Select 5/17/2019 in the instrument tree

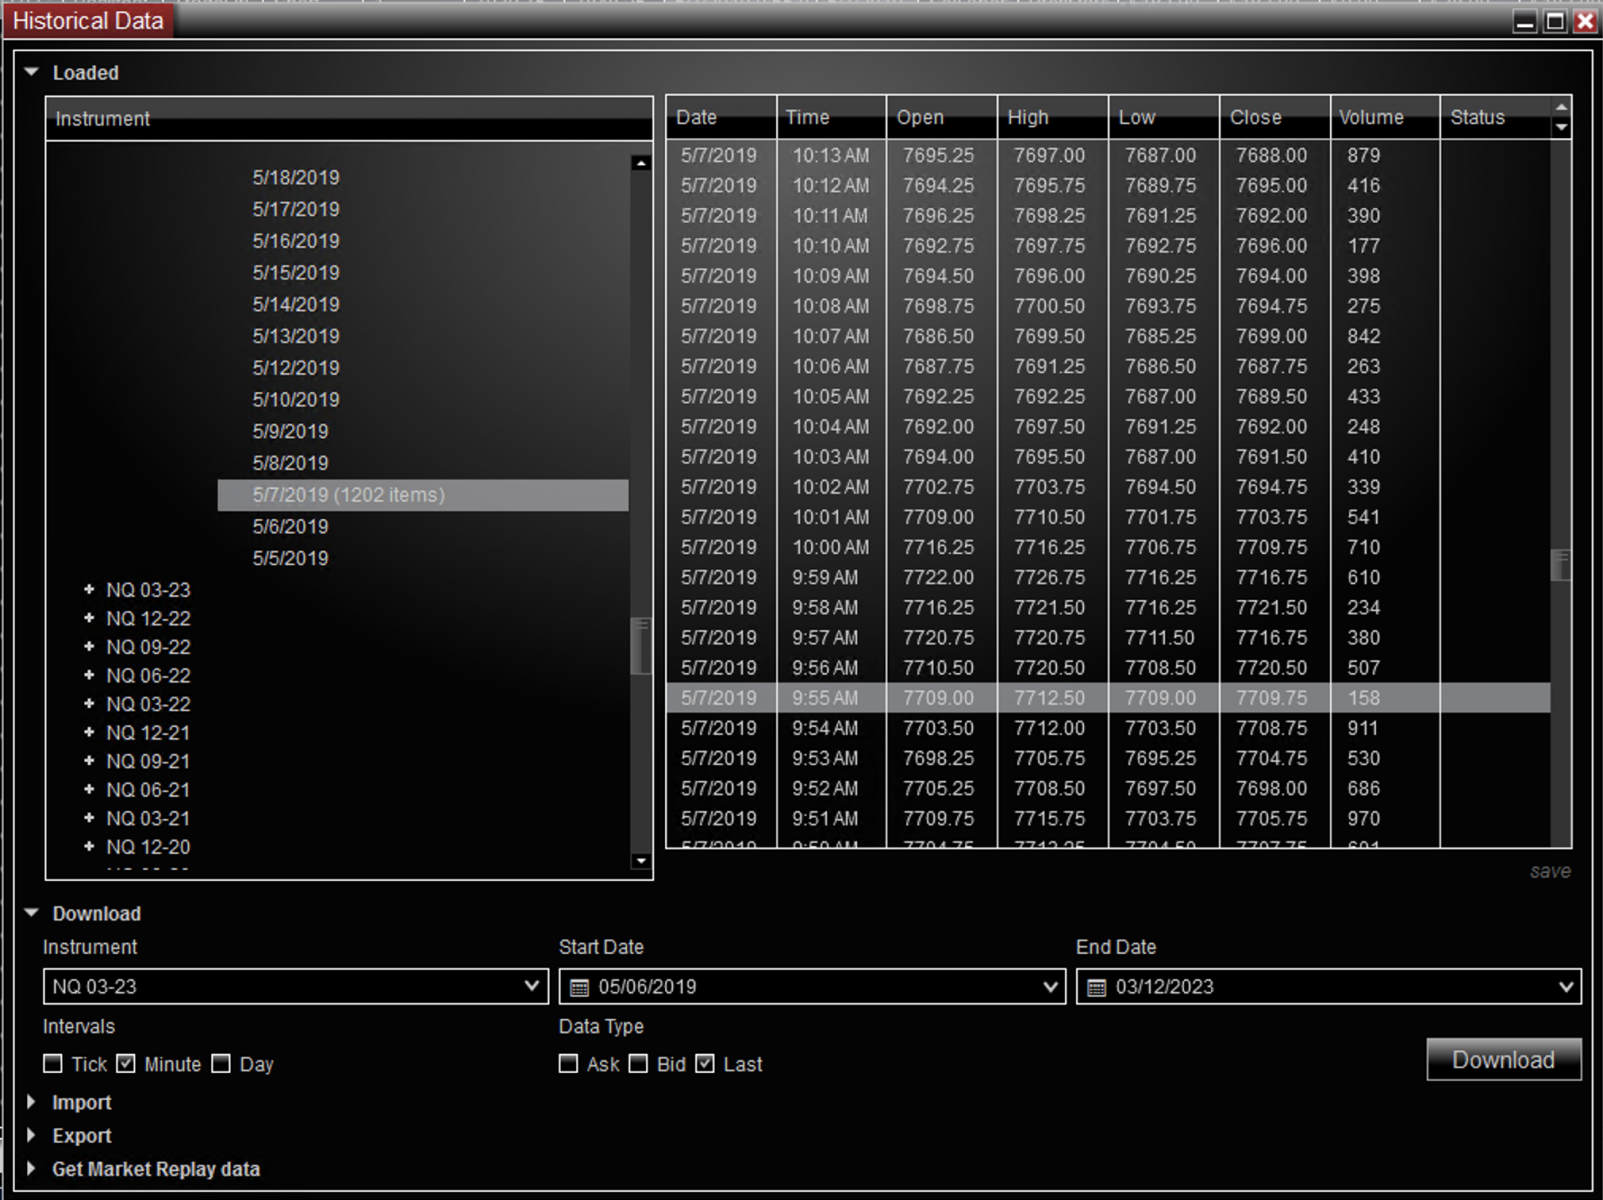296,209
